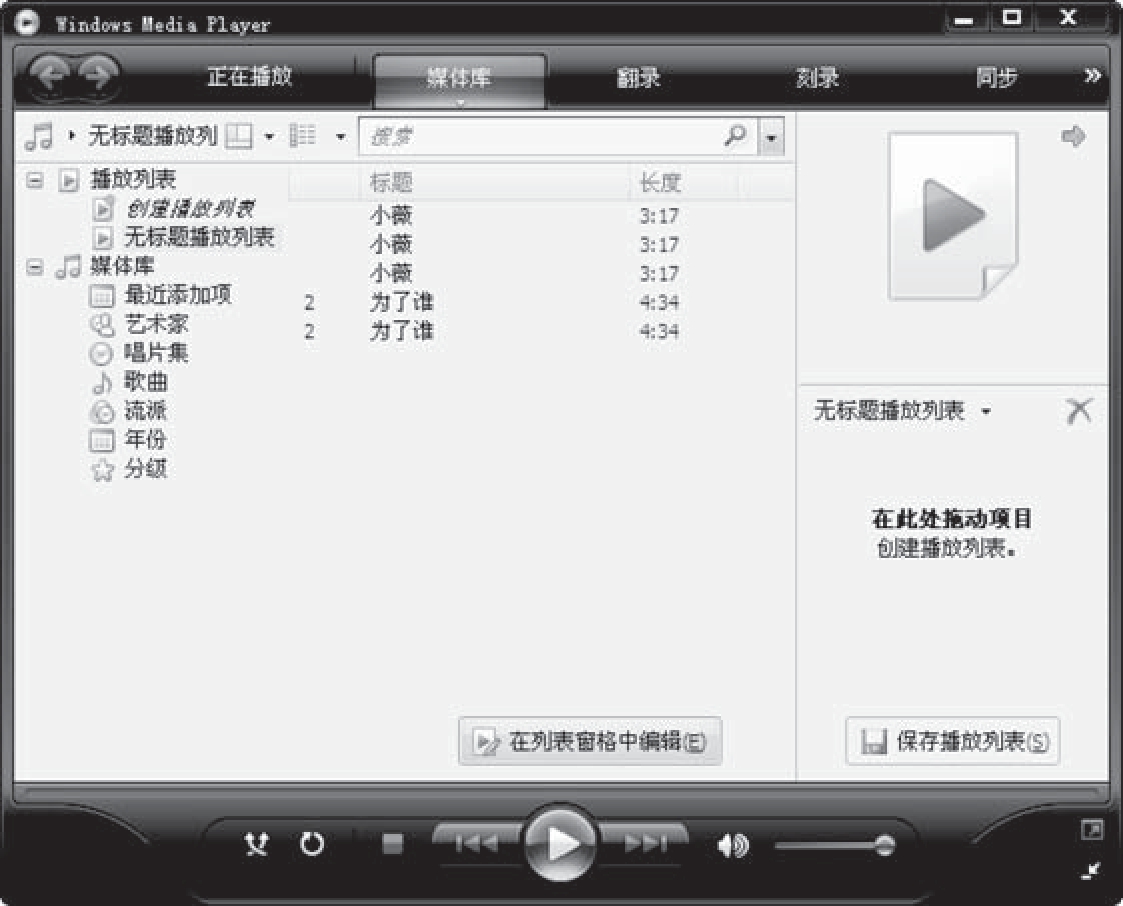Open 流派 view in the library
Viewport: 1123px width, 906px height.
tap(145, 410)
